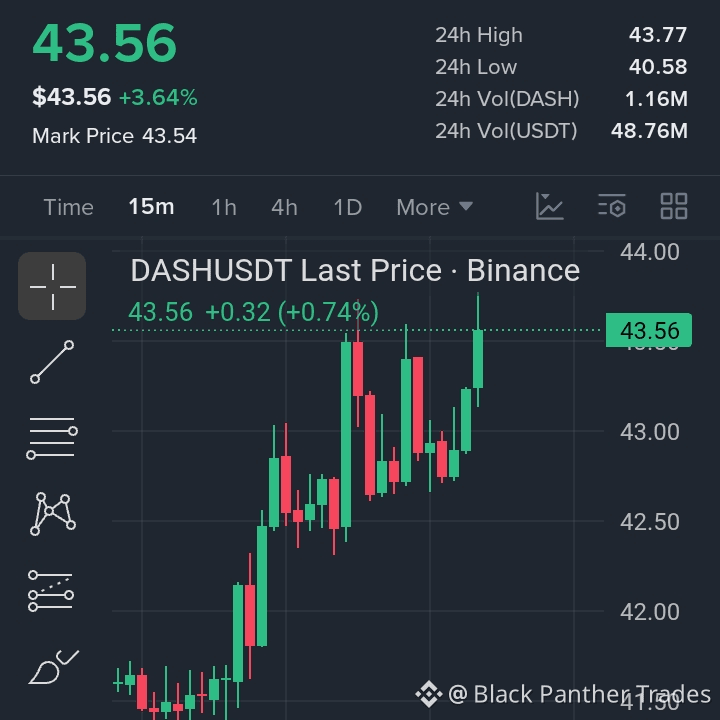Open chart settings icon

[612, 206]
